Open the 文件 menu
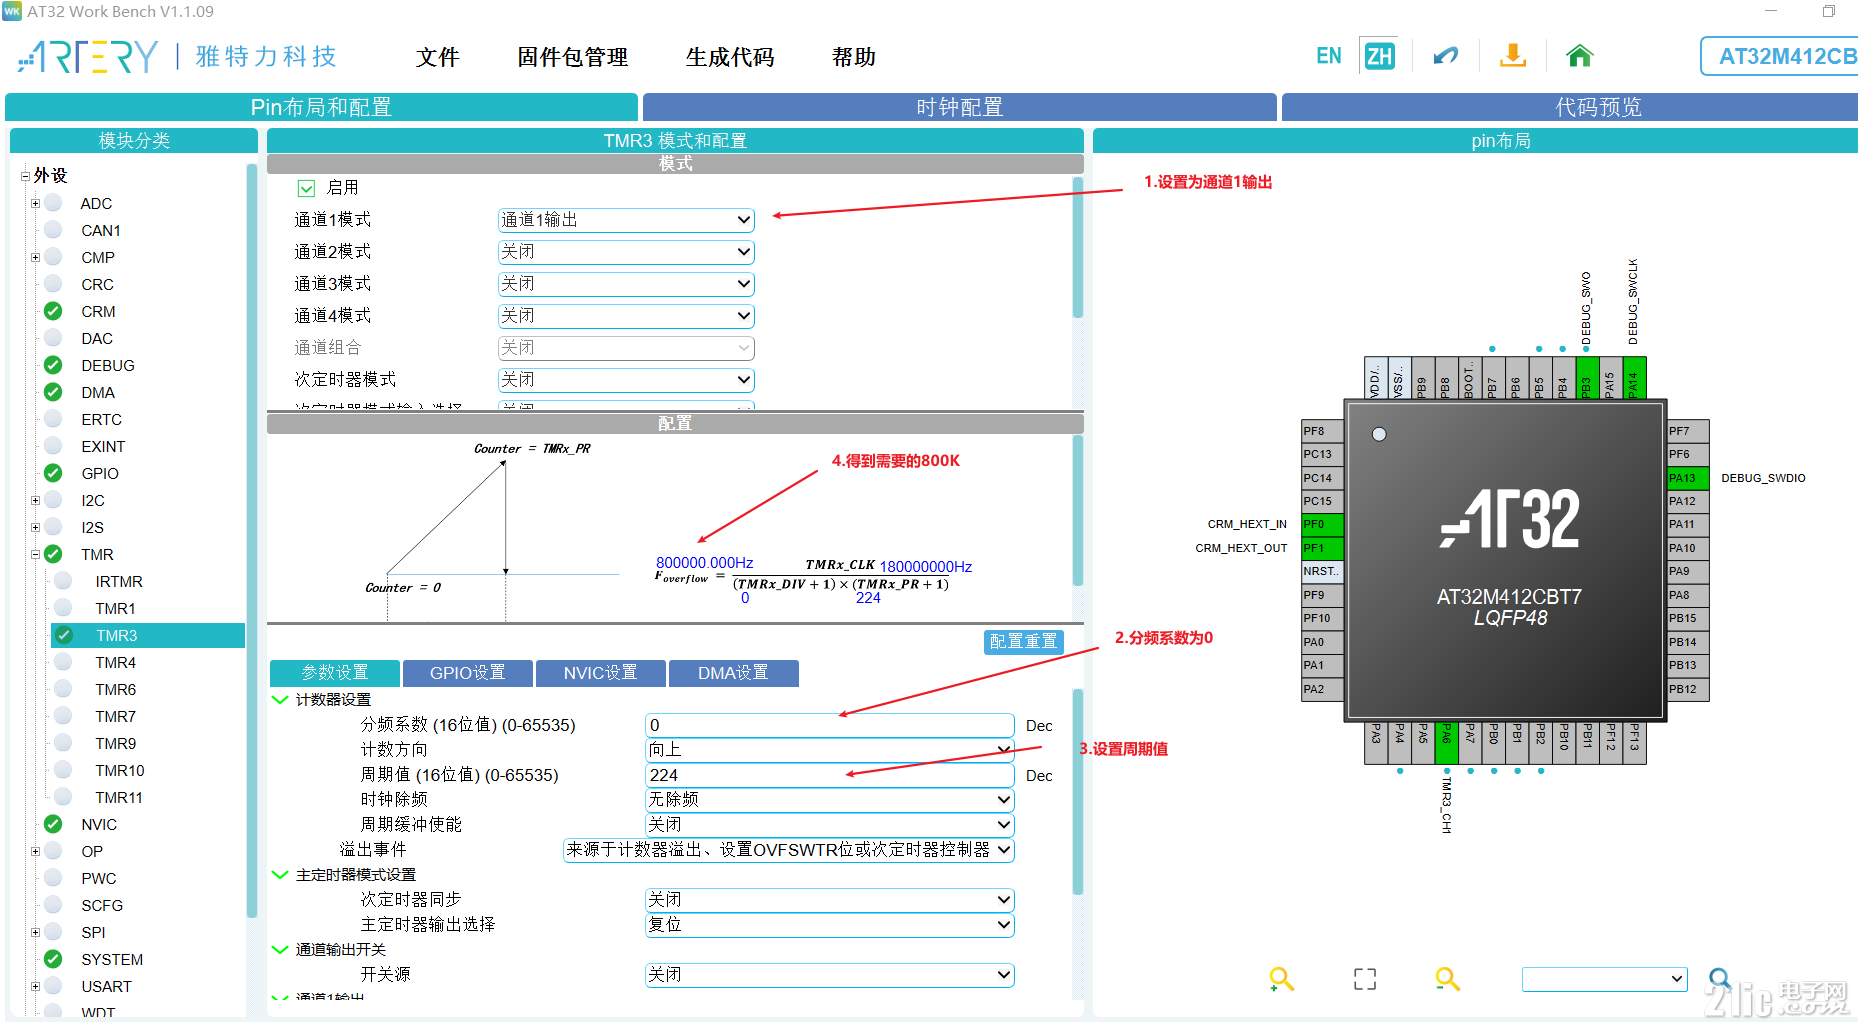The height and width of the screenshot is (1024, 1858). coord(437,57)
